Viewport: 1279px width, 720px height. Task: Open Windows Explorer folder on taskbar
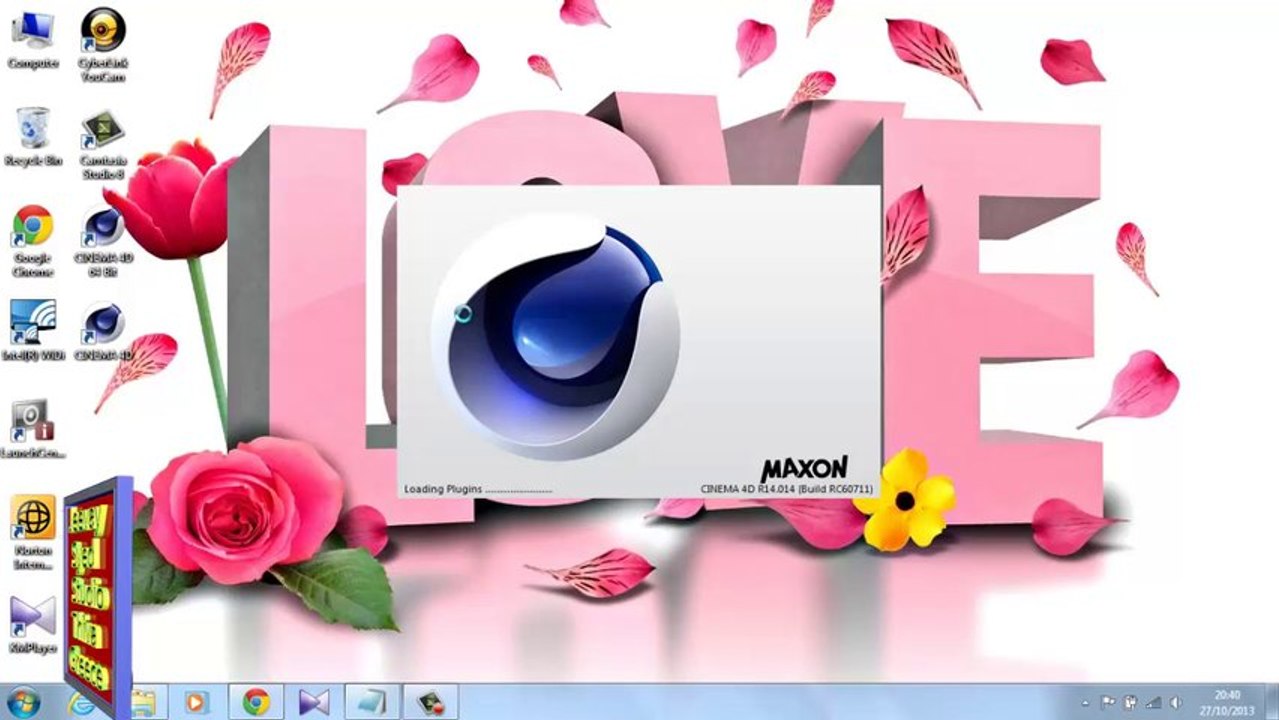click(145, 702)
